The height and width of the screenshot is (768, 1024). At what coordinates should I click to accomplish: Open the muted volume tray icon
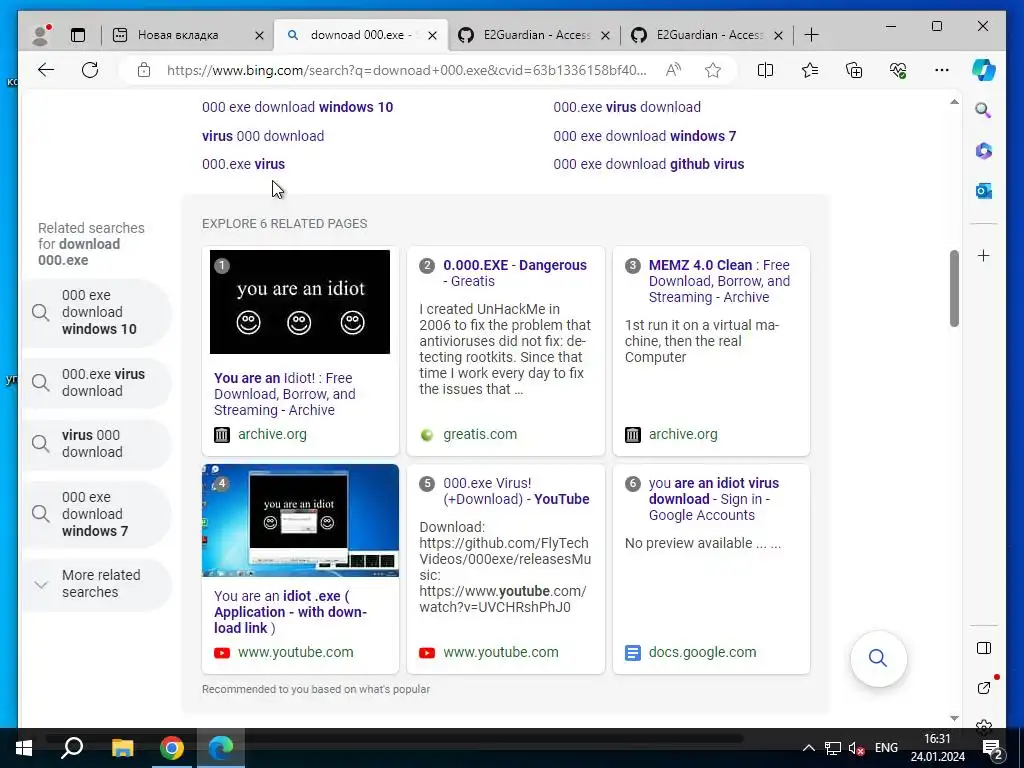(856, 748)
